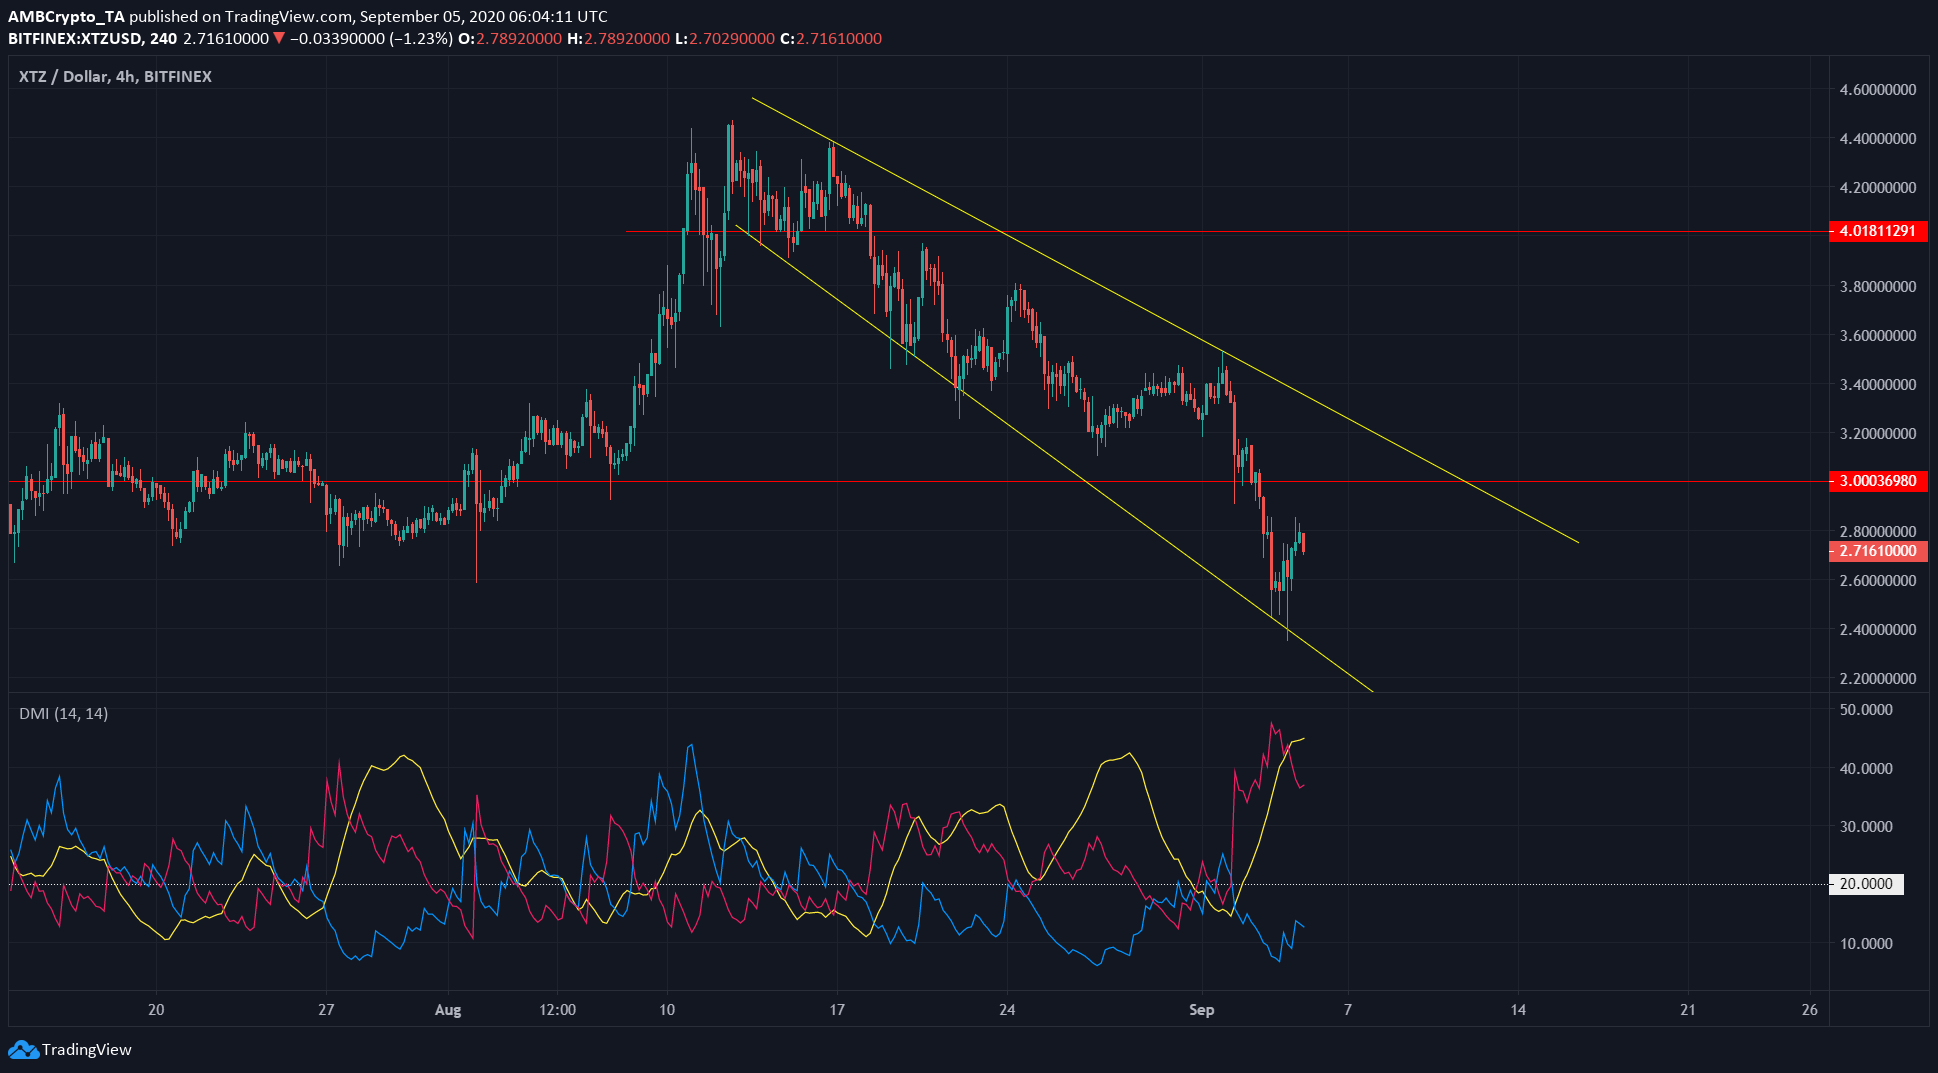Click the red down-triangle change indicator
The height and width of the screenshot is (1073, 1938).
pos(280,38)
